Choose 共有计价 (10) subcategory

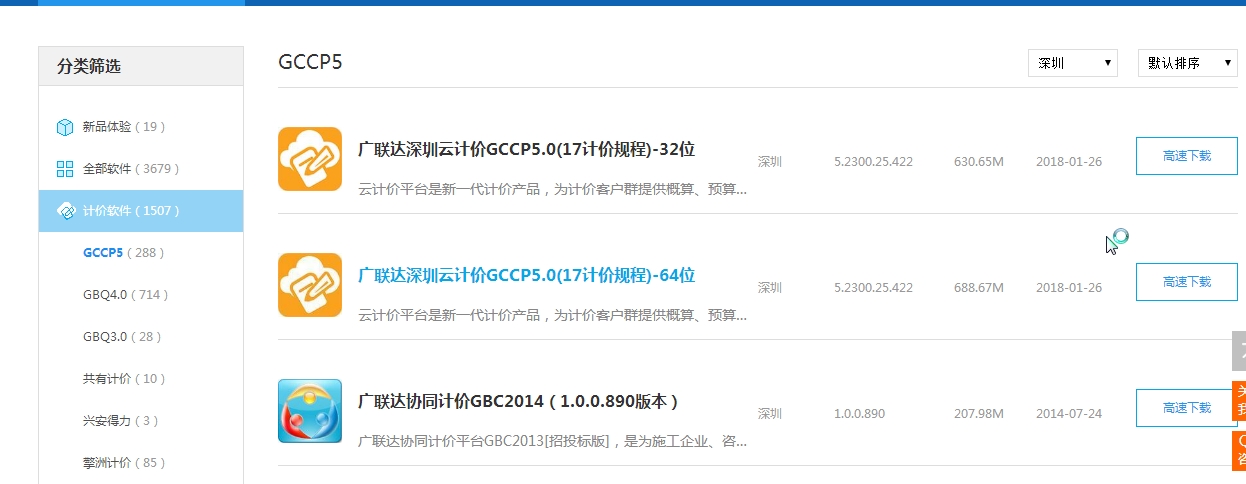(124, 379)
